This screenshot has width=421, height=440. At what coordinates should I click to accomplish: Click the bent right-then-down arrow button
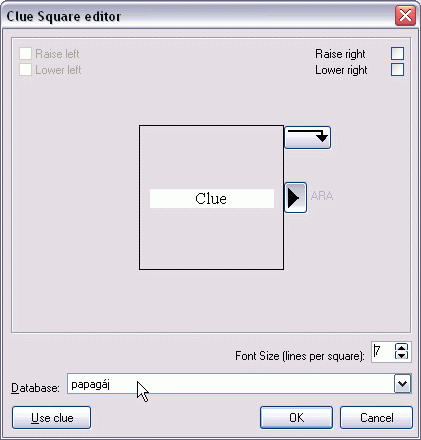coord(307,137)
